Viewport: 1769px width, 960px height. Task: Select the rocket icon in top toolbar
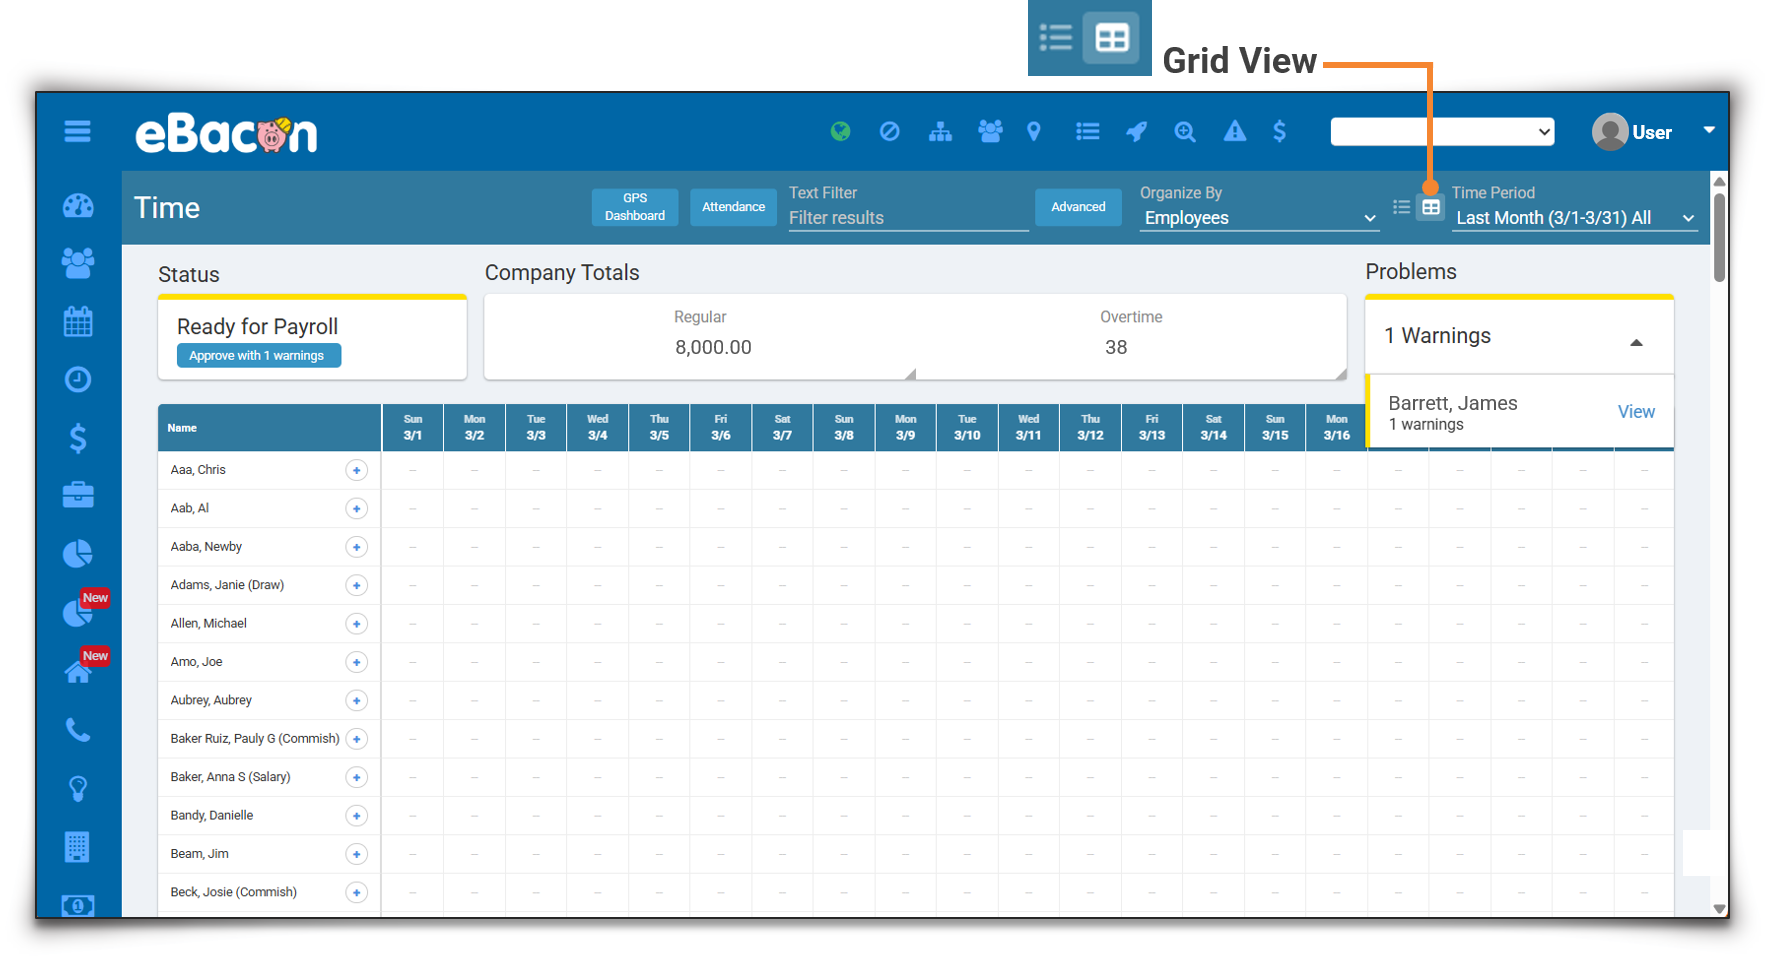coord(1136,131)
